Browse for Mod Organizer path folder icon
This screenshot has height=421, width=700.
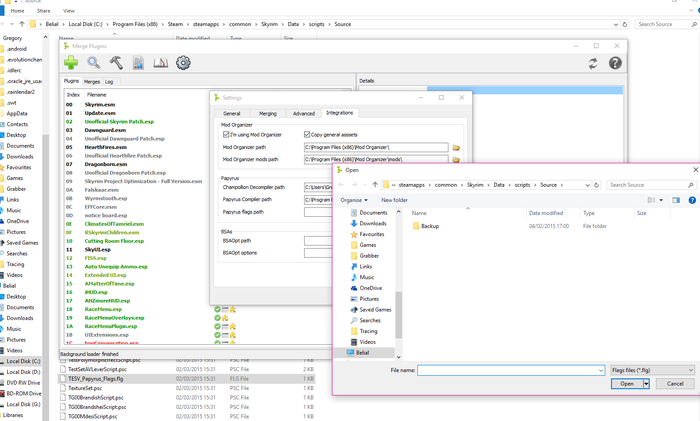click(456, 147)
